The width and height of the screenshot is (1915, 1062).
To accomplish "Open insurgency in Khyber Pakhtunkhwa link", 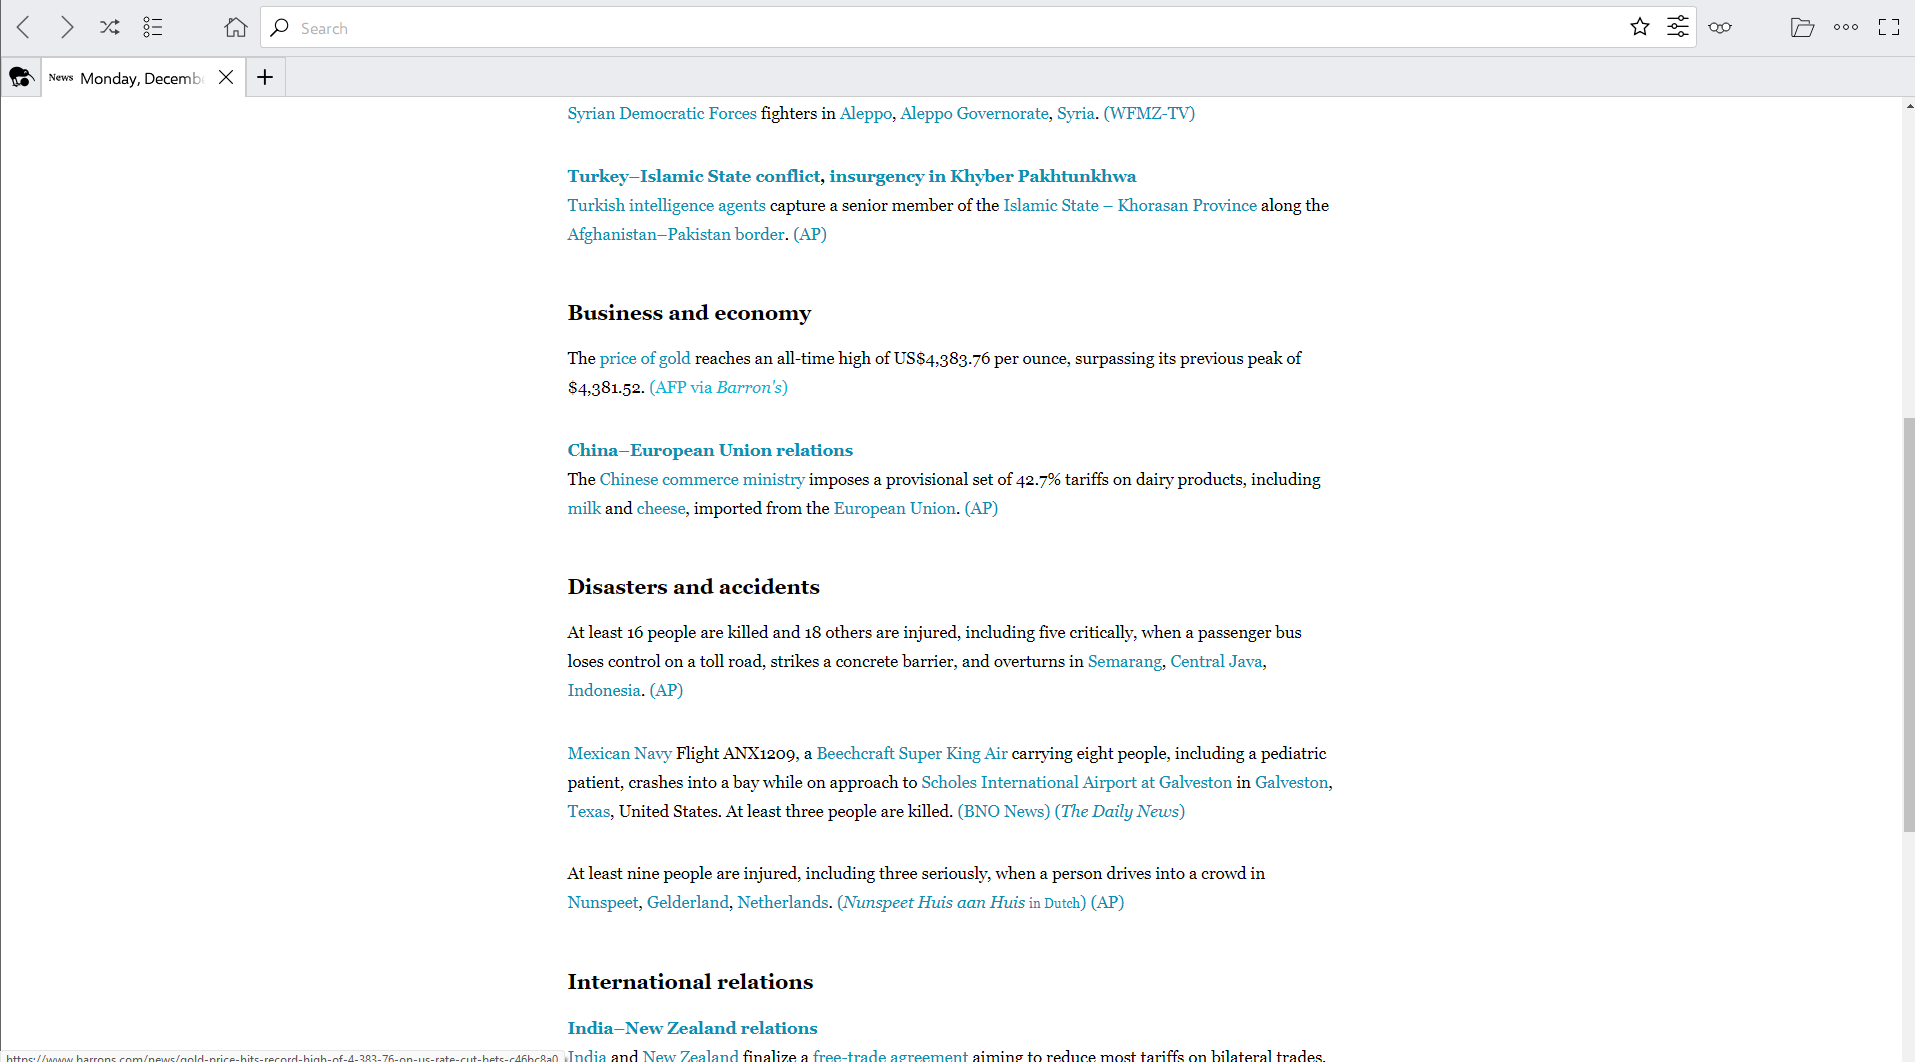I will (x=982, y=176).
